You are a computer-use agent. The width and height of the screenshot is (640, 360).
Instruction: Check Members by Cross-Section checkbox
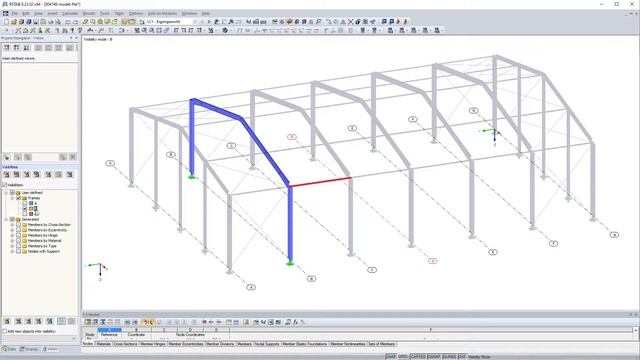click(x=18, y=225)
